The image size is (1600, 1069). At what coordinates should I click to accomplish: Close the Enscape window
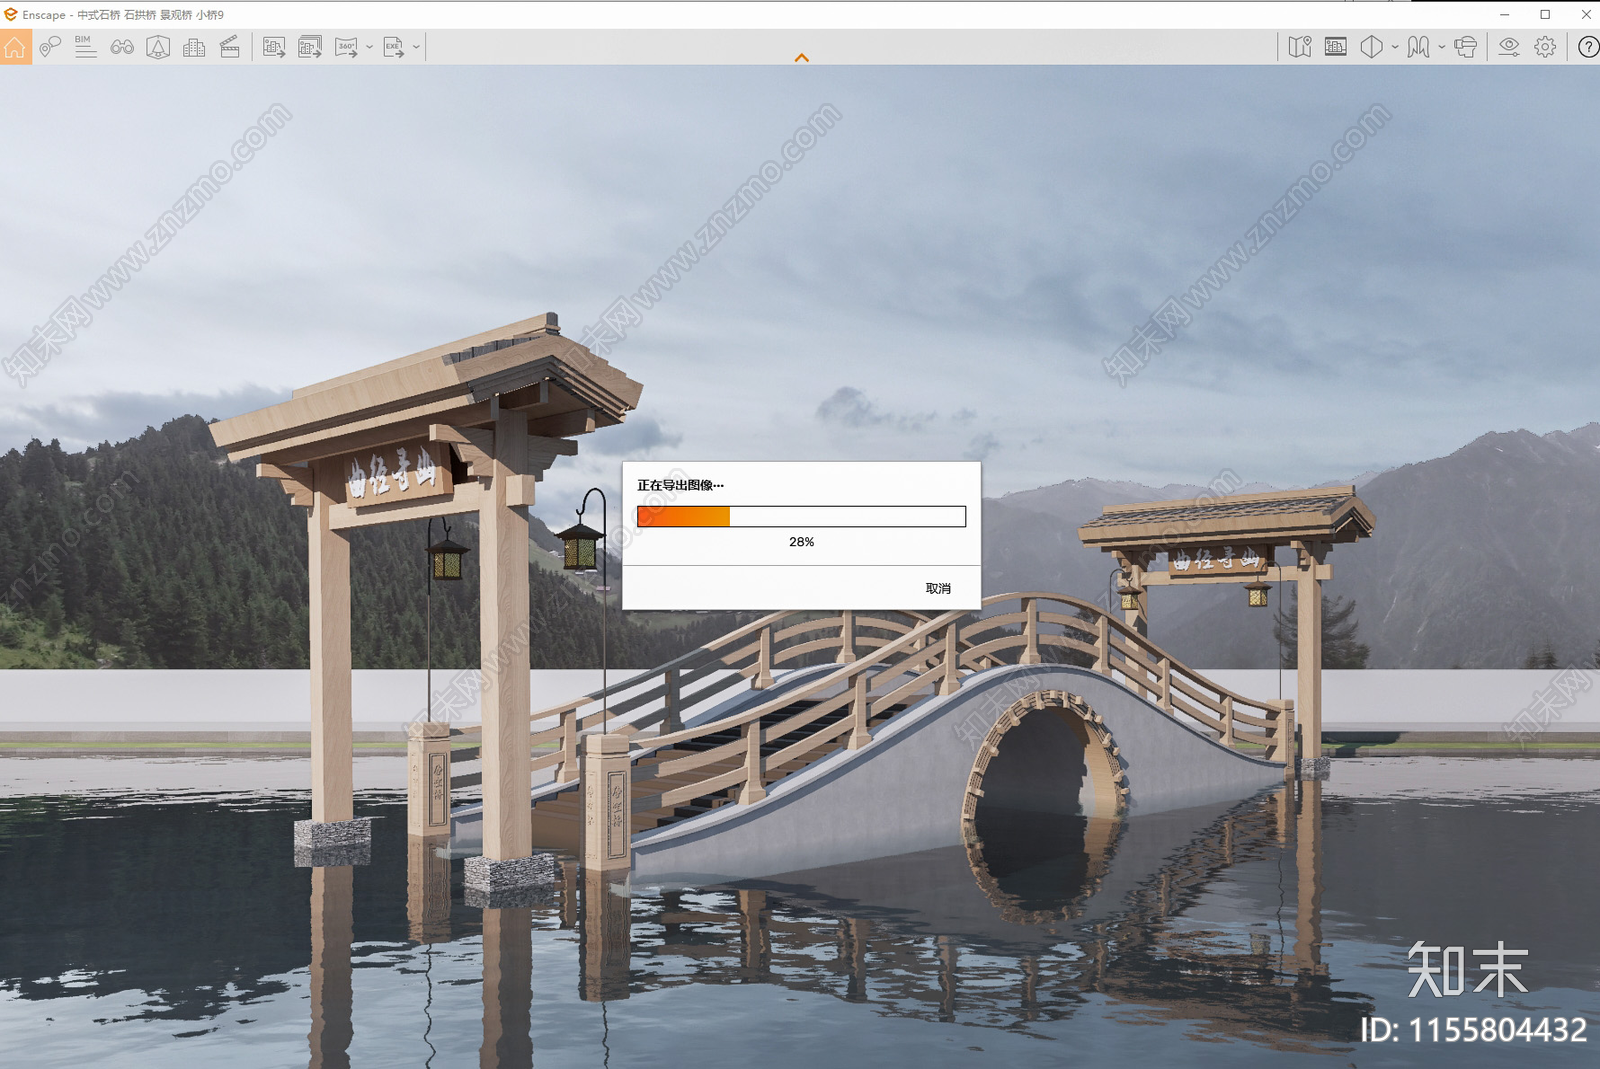[x=1586, y=14]
